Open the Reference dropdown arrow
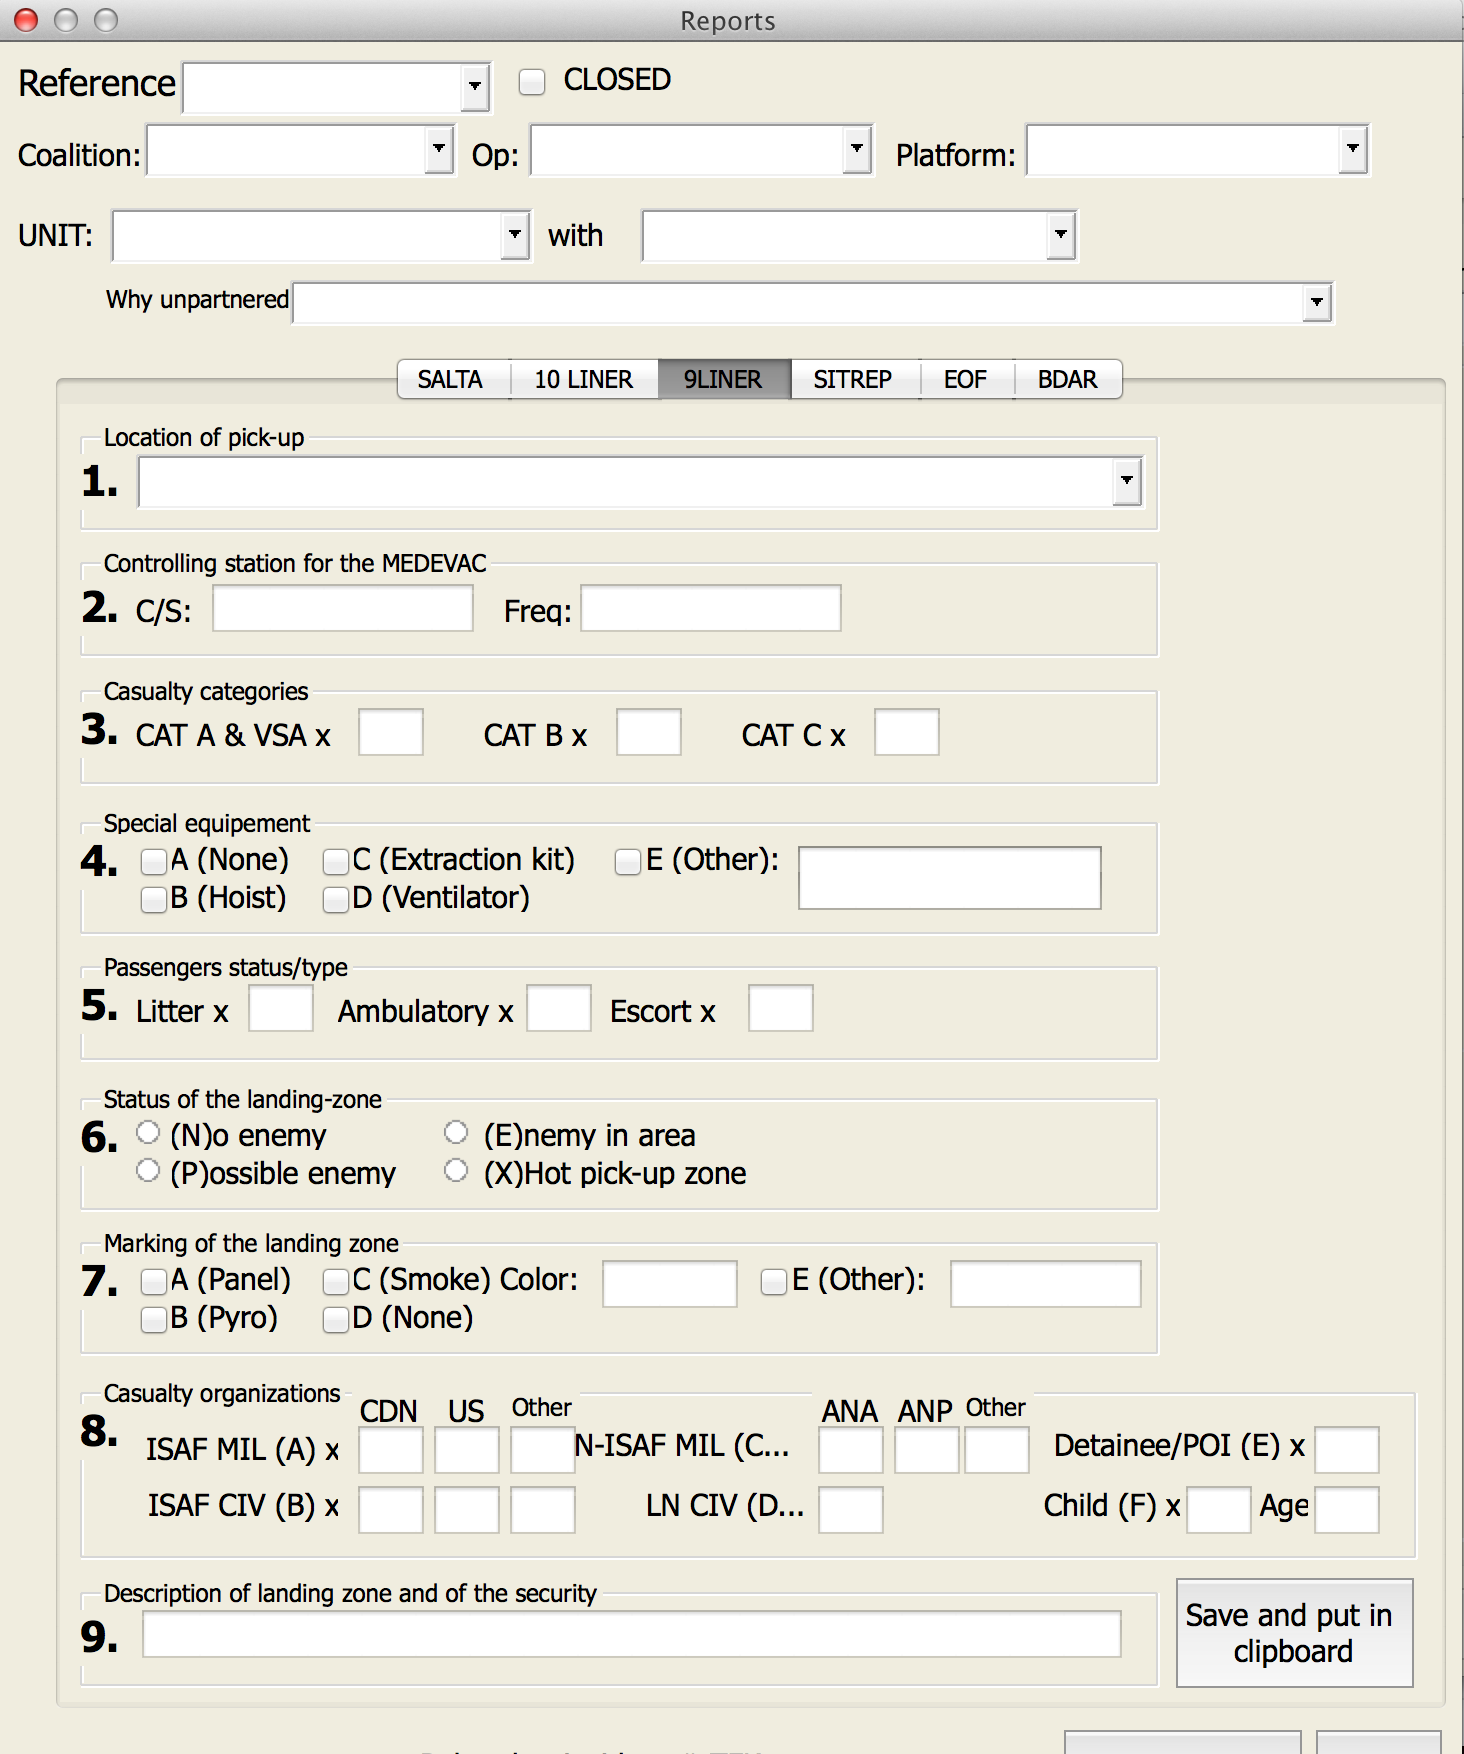This screenshot has width=1464, height=1754. click(x=475, y=88)
